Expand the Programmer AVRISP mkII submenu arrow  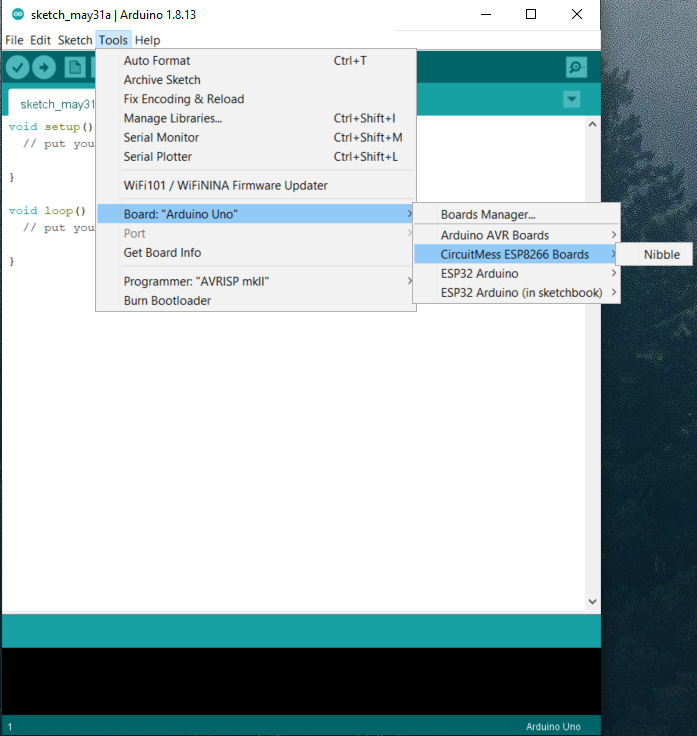click(x=410, y=281)
